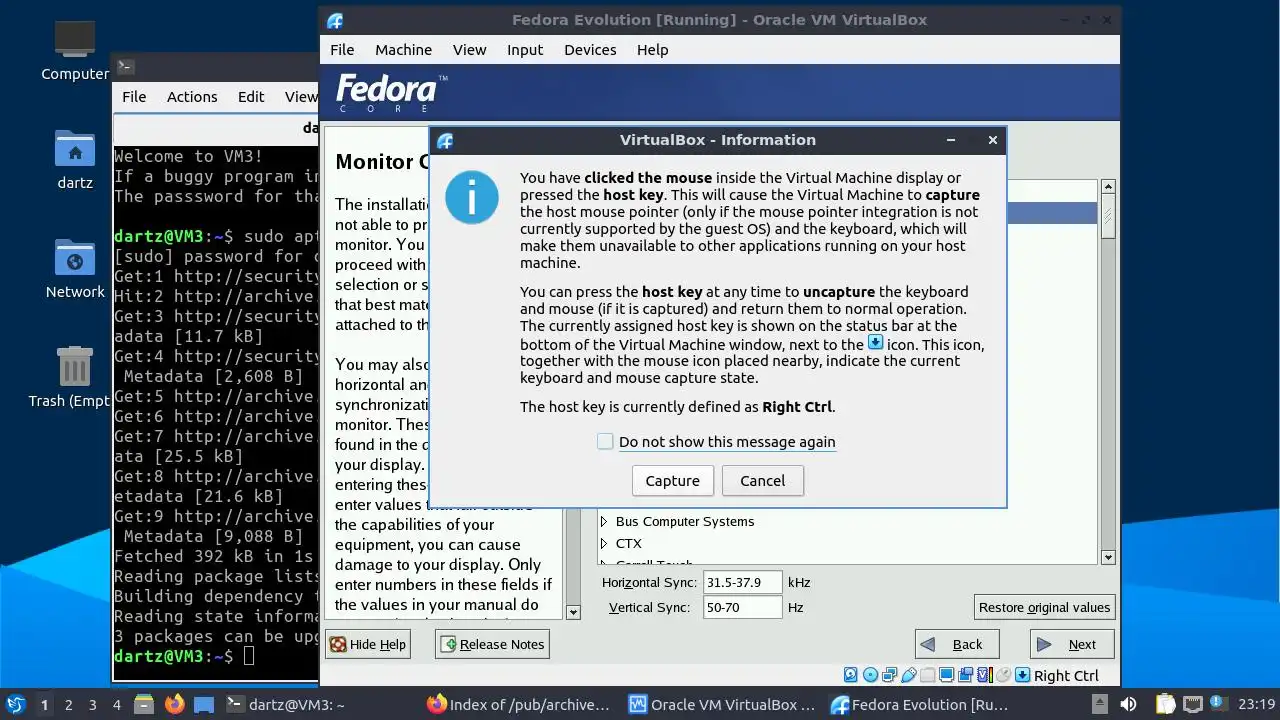Switch to Index of /pub/archive Firefox window
This screenshot has width=1280, height=720.
point(518,704)
